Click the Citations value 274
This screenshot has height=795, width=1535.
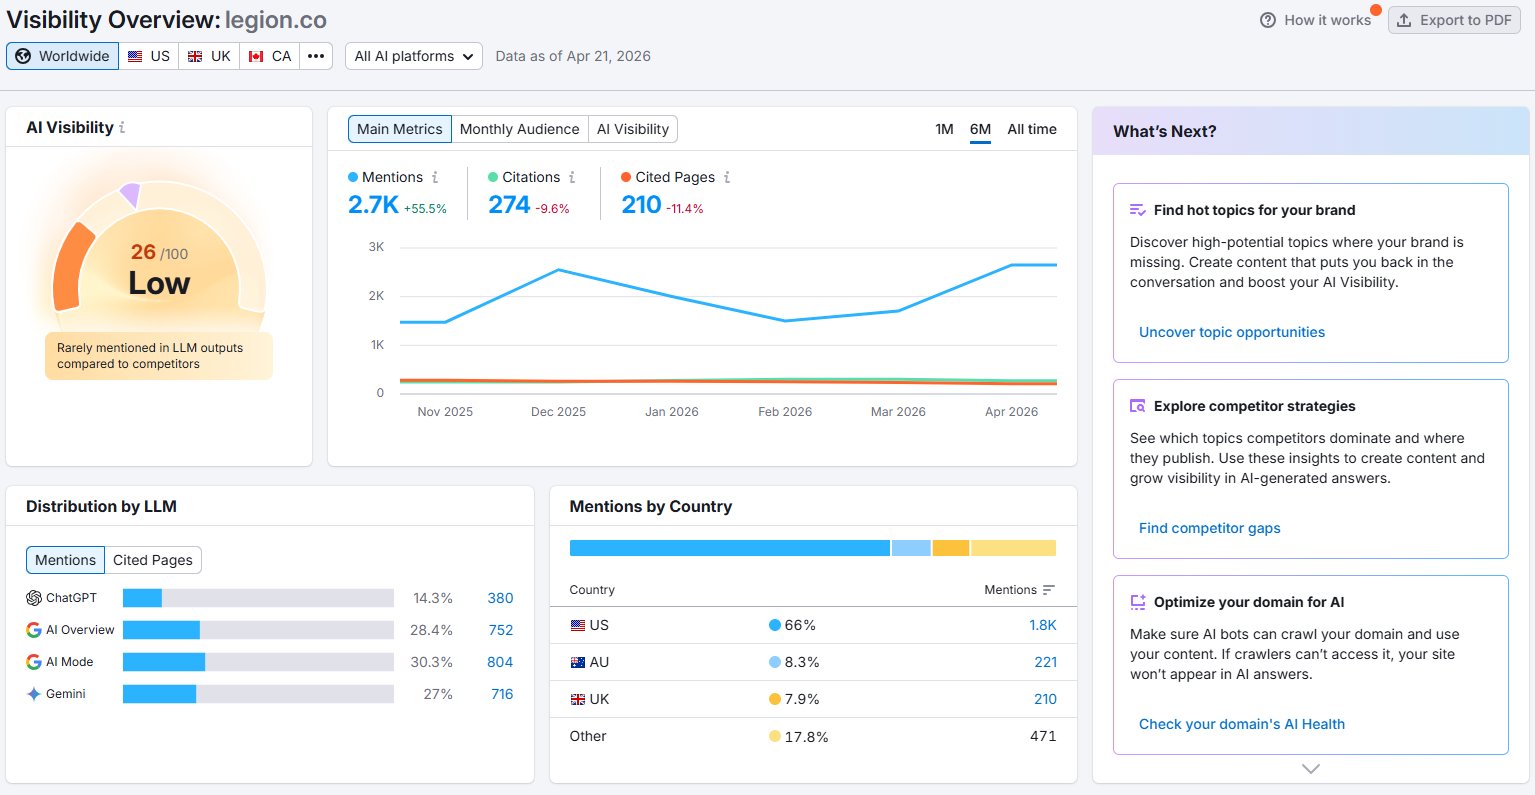point(509,205)
